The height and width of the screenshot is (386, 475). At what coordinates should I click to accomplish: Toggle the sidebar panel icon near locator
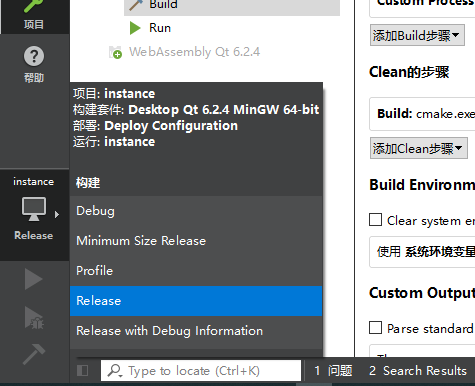[x=82, y=370]
